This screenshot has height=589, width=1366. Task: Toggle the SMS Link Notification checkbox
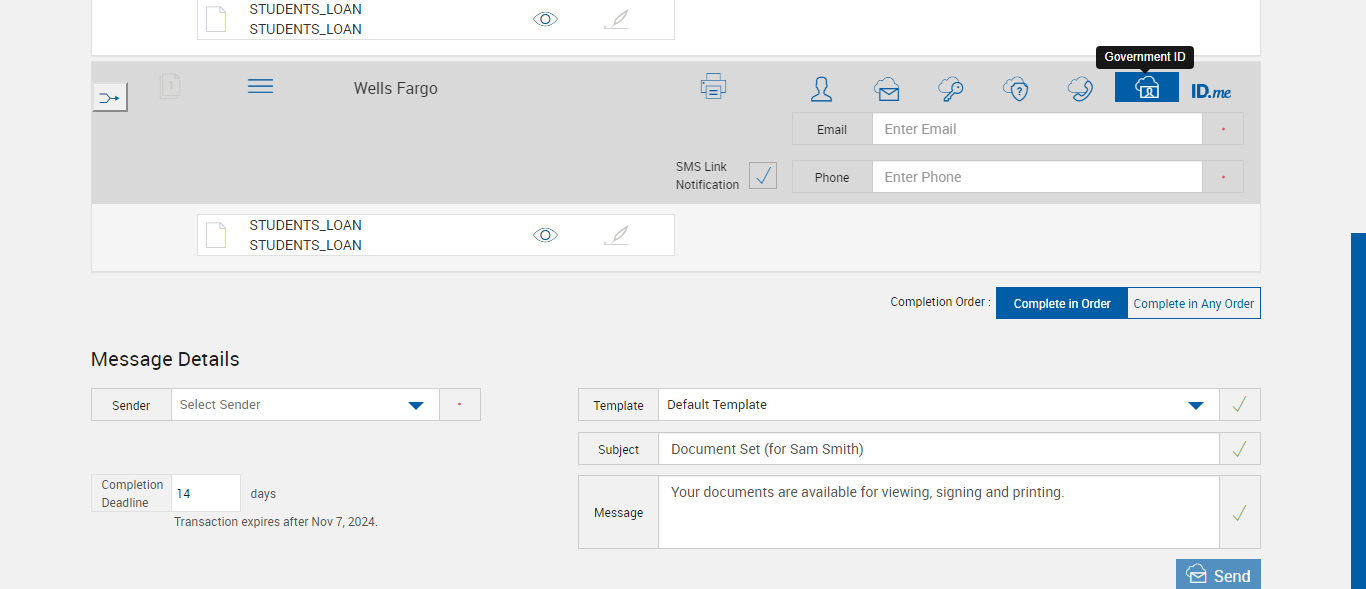tap(763, 176)
